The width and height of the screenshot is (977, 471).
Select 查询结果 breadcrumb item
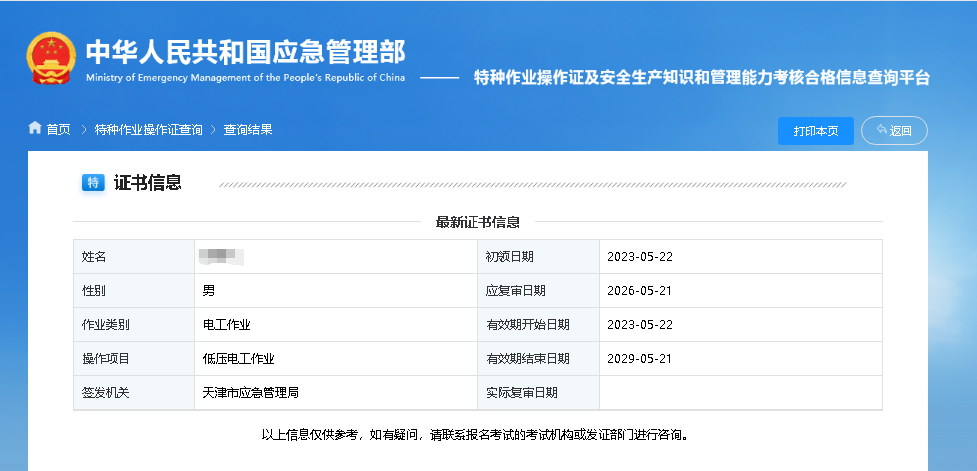248,129
